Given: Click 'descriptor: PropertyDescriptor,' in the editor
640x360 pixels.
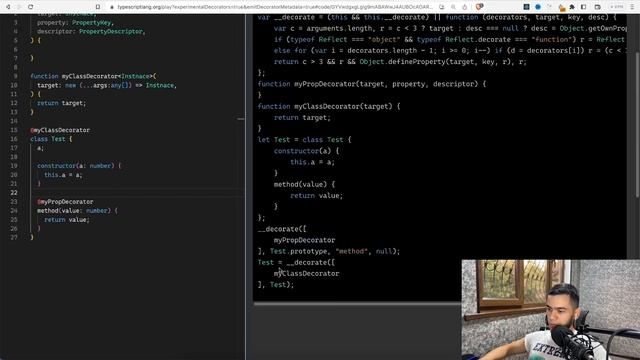Looking at the screenshot, I should click(x=91, y=31).
